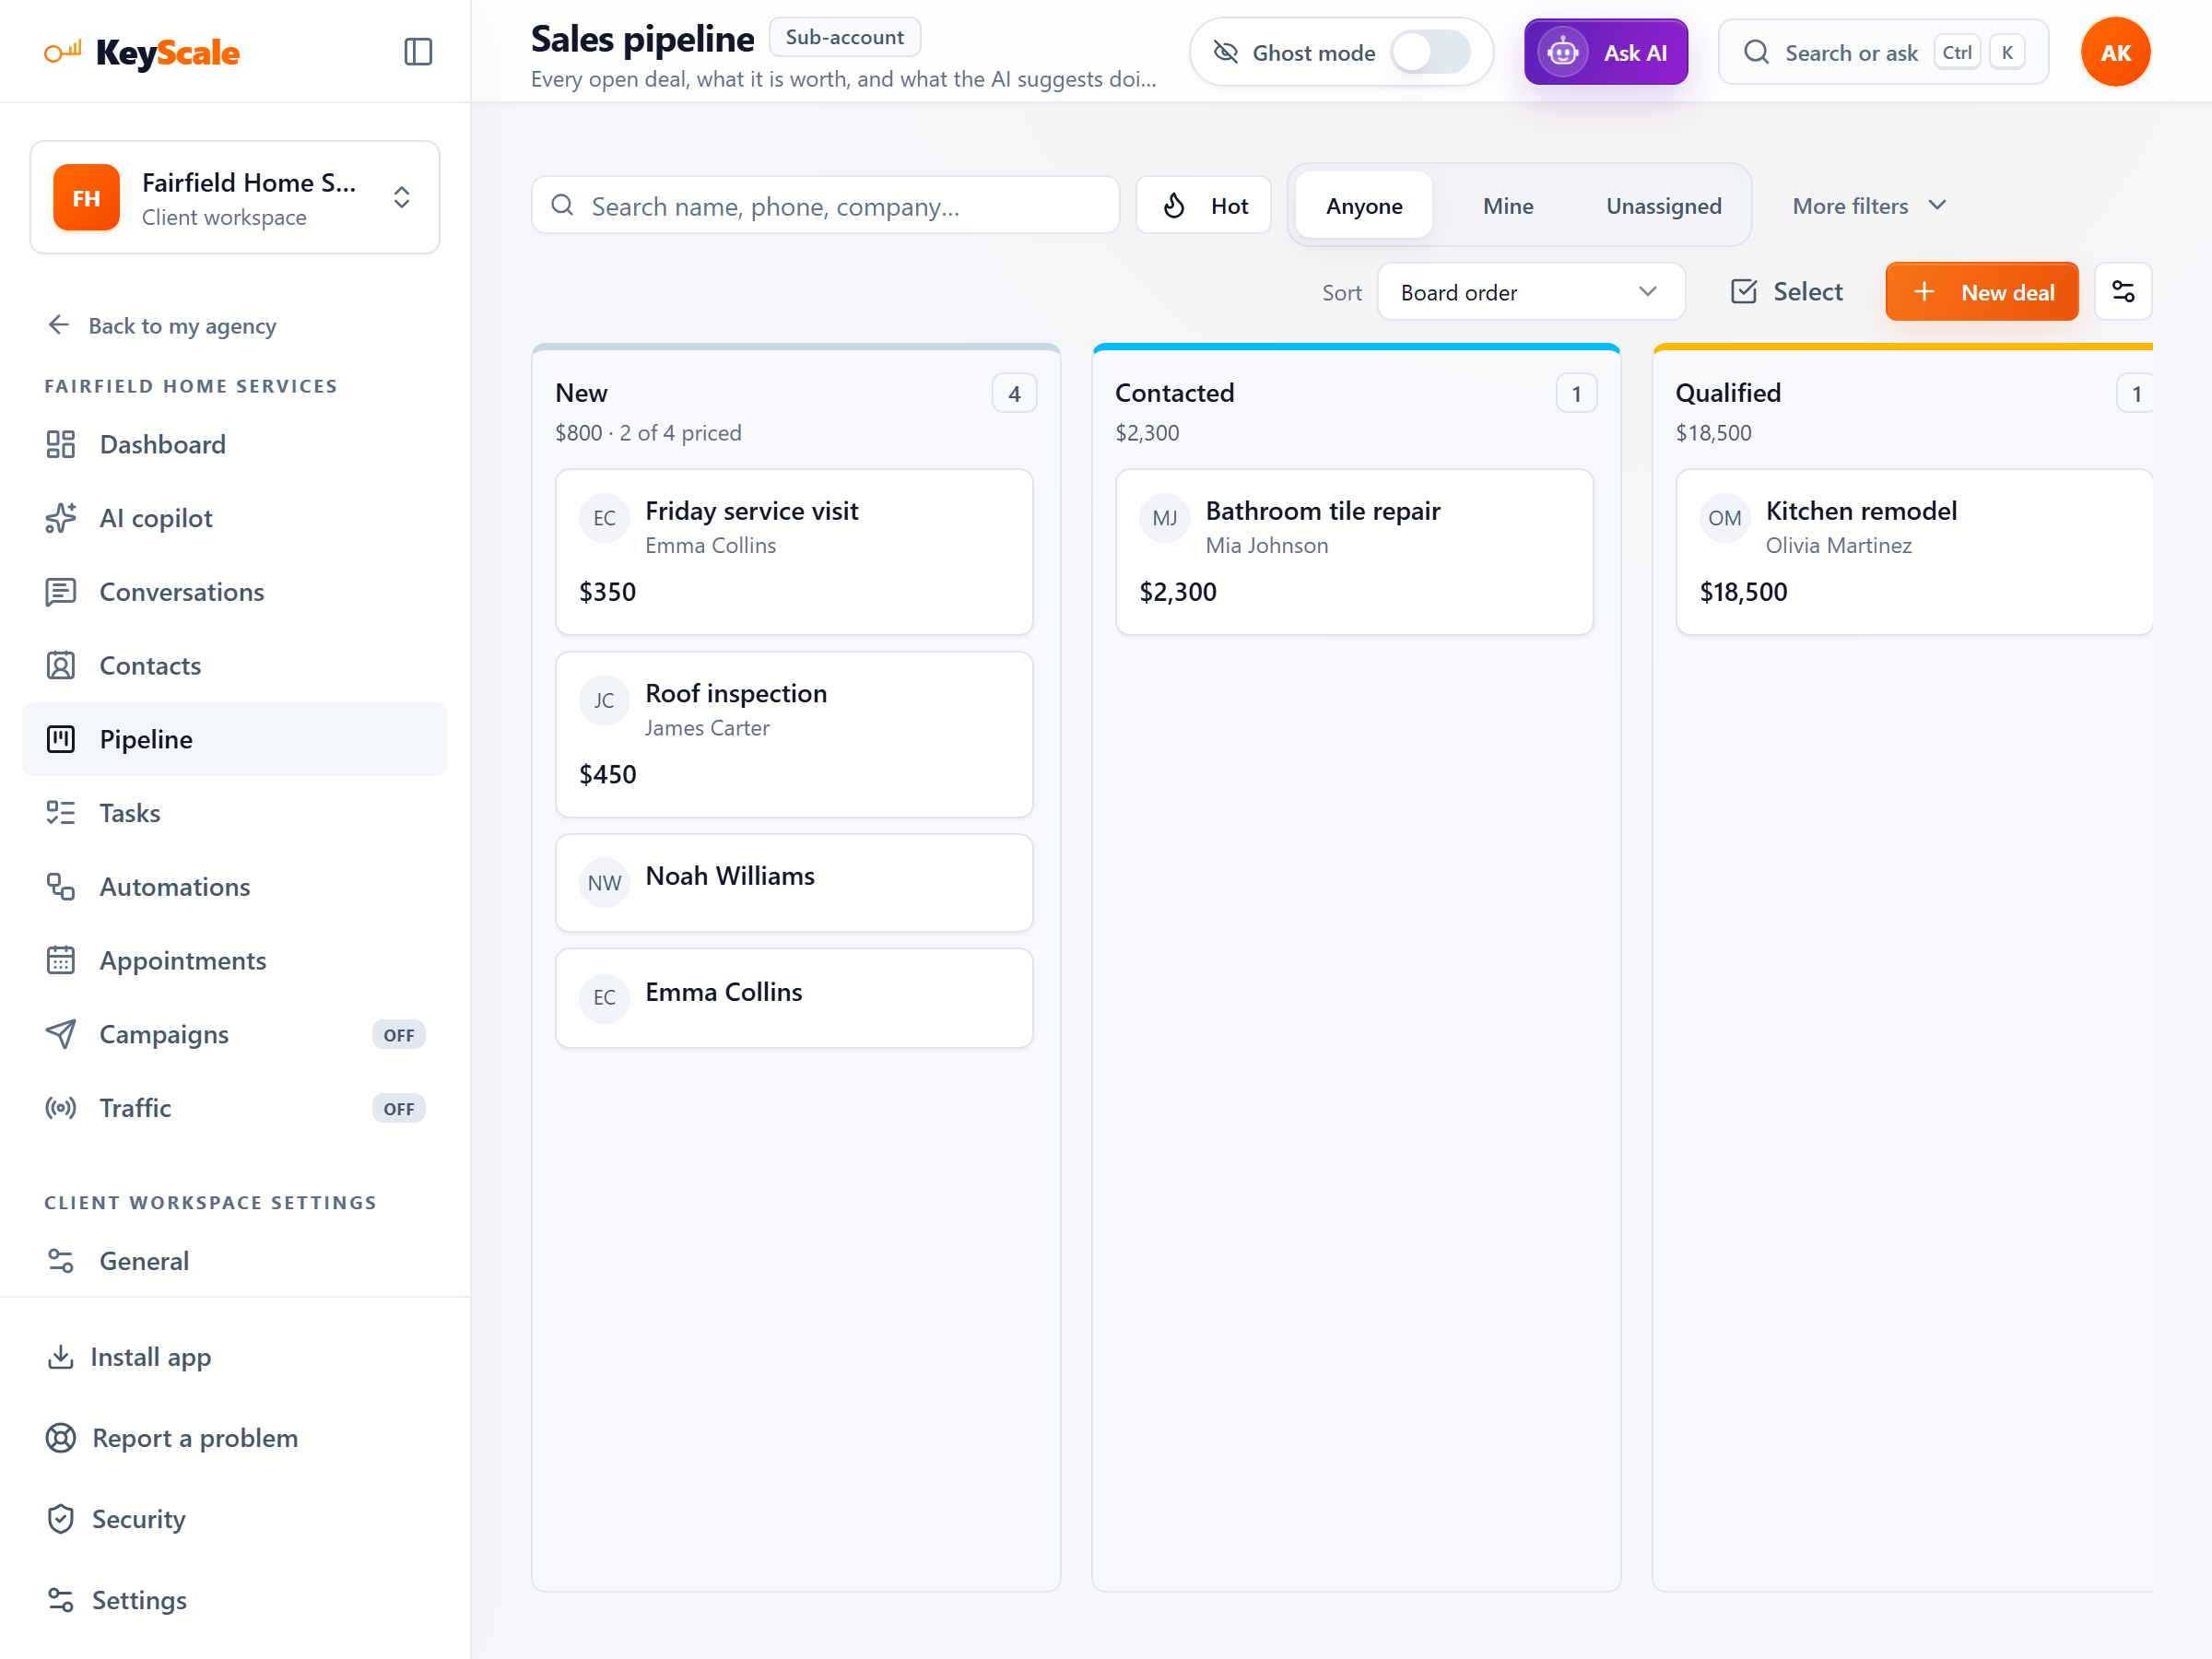Click the Install app download icon
Image resolution: width=2212 pixels, height=1659 pixels.
[x=61, y=1357]
